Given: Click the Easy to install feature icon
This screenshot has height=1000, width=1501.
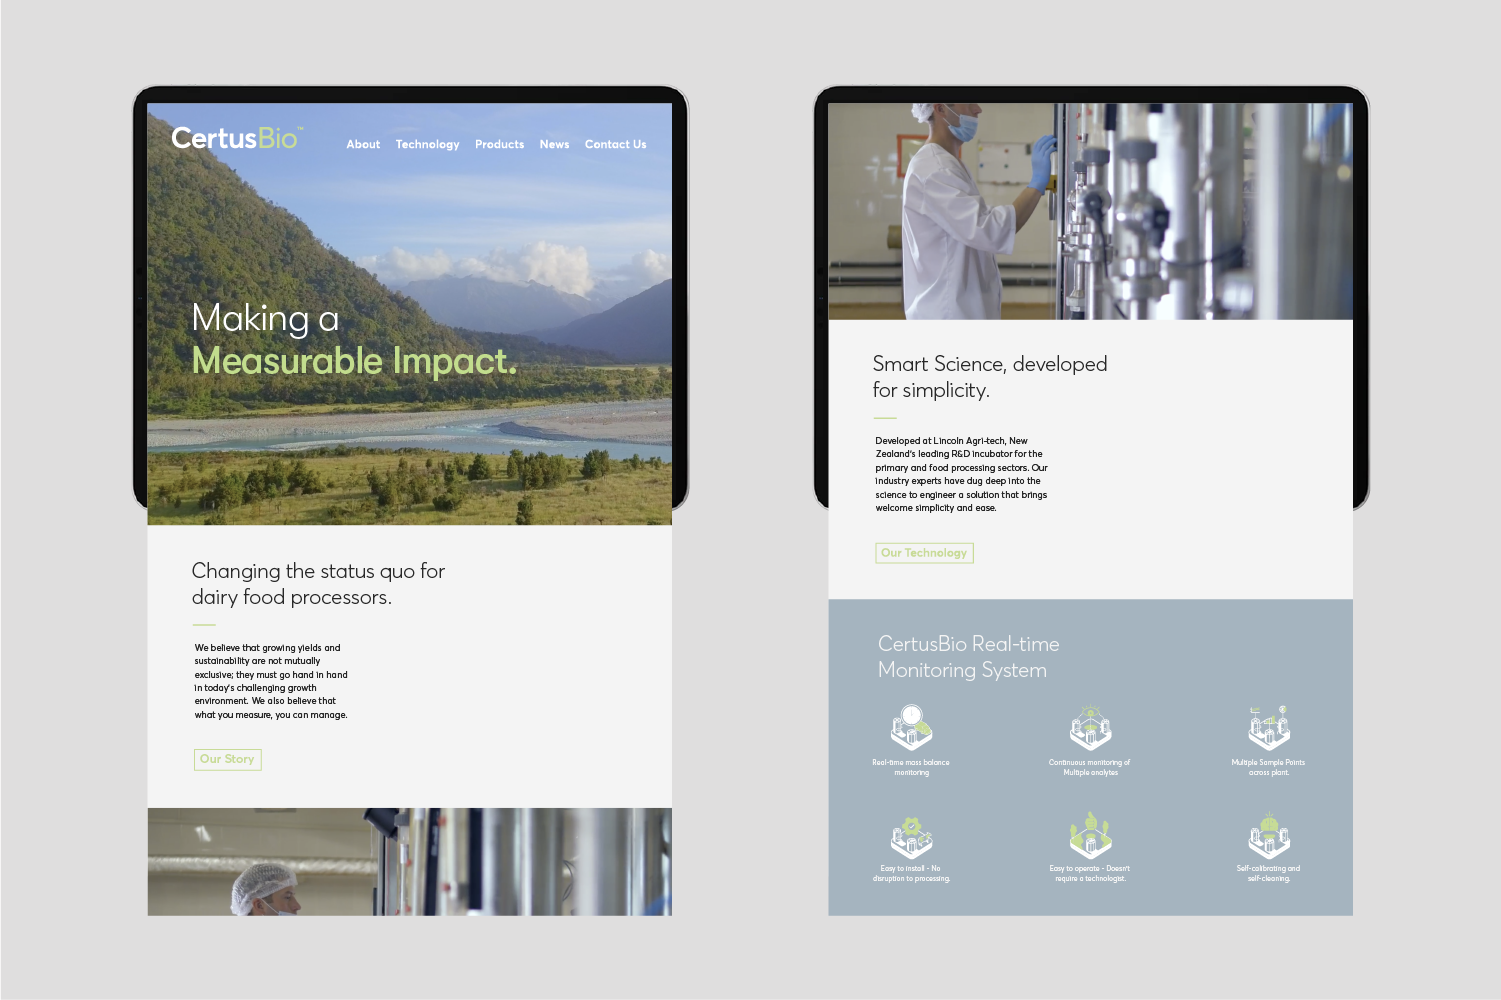Looking at the screenshot, I should (911, 837).
